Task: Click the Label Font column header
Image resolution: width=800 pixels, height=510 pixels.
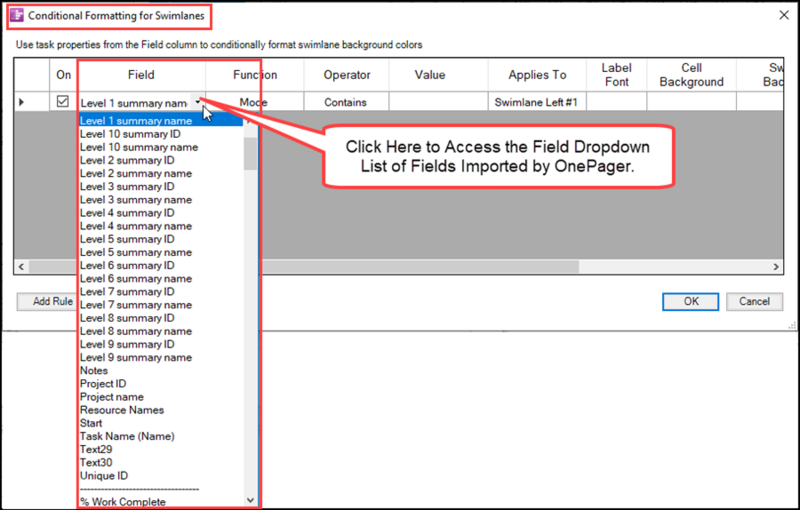Action: click(616, 75)
